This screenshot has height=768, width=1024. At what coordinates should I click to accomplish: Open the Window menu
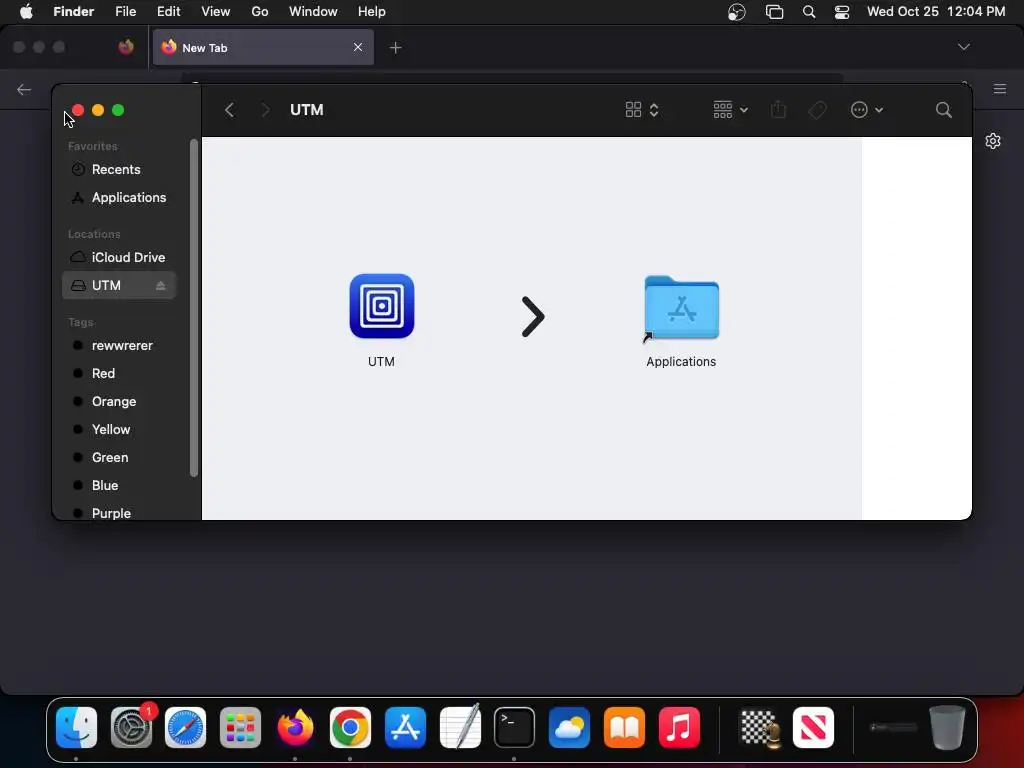click(x=313, y=12)
